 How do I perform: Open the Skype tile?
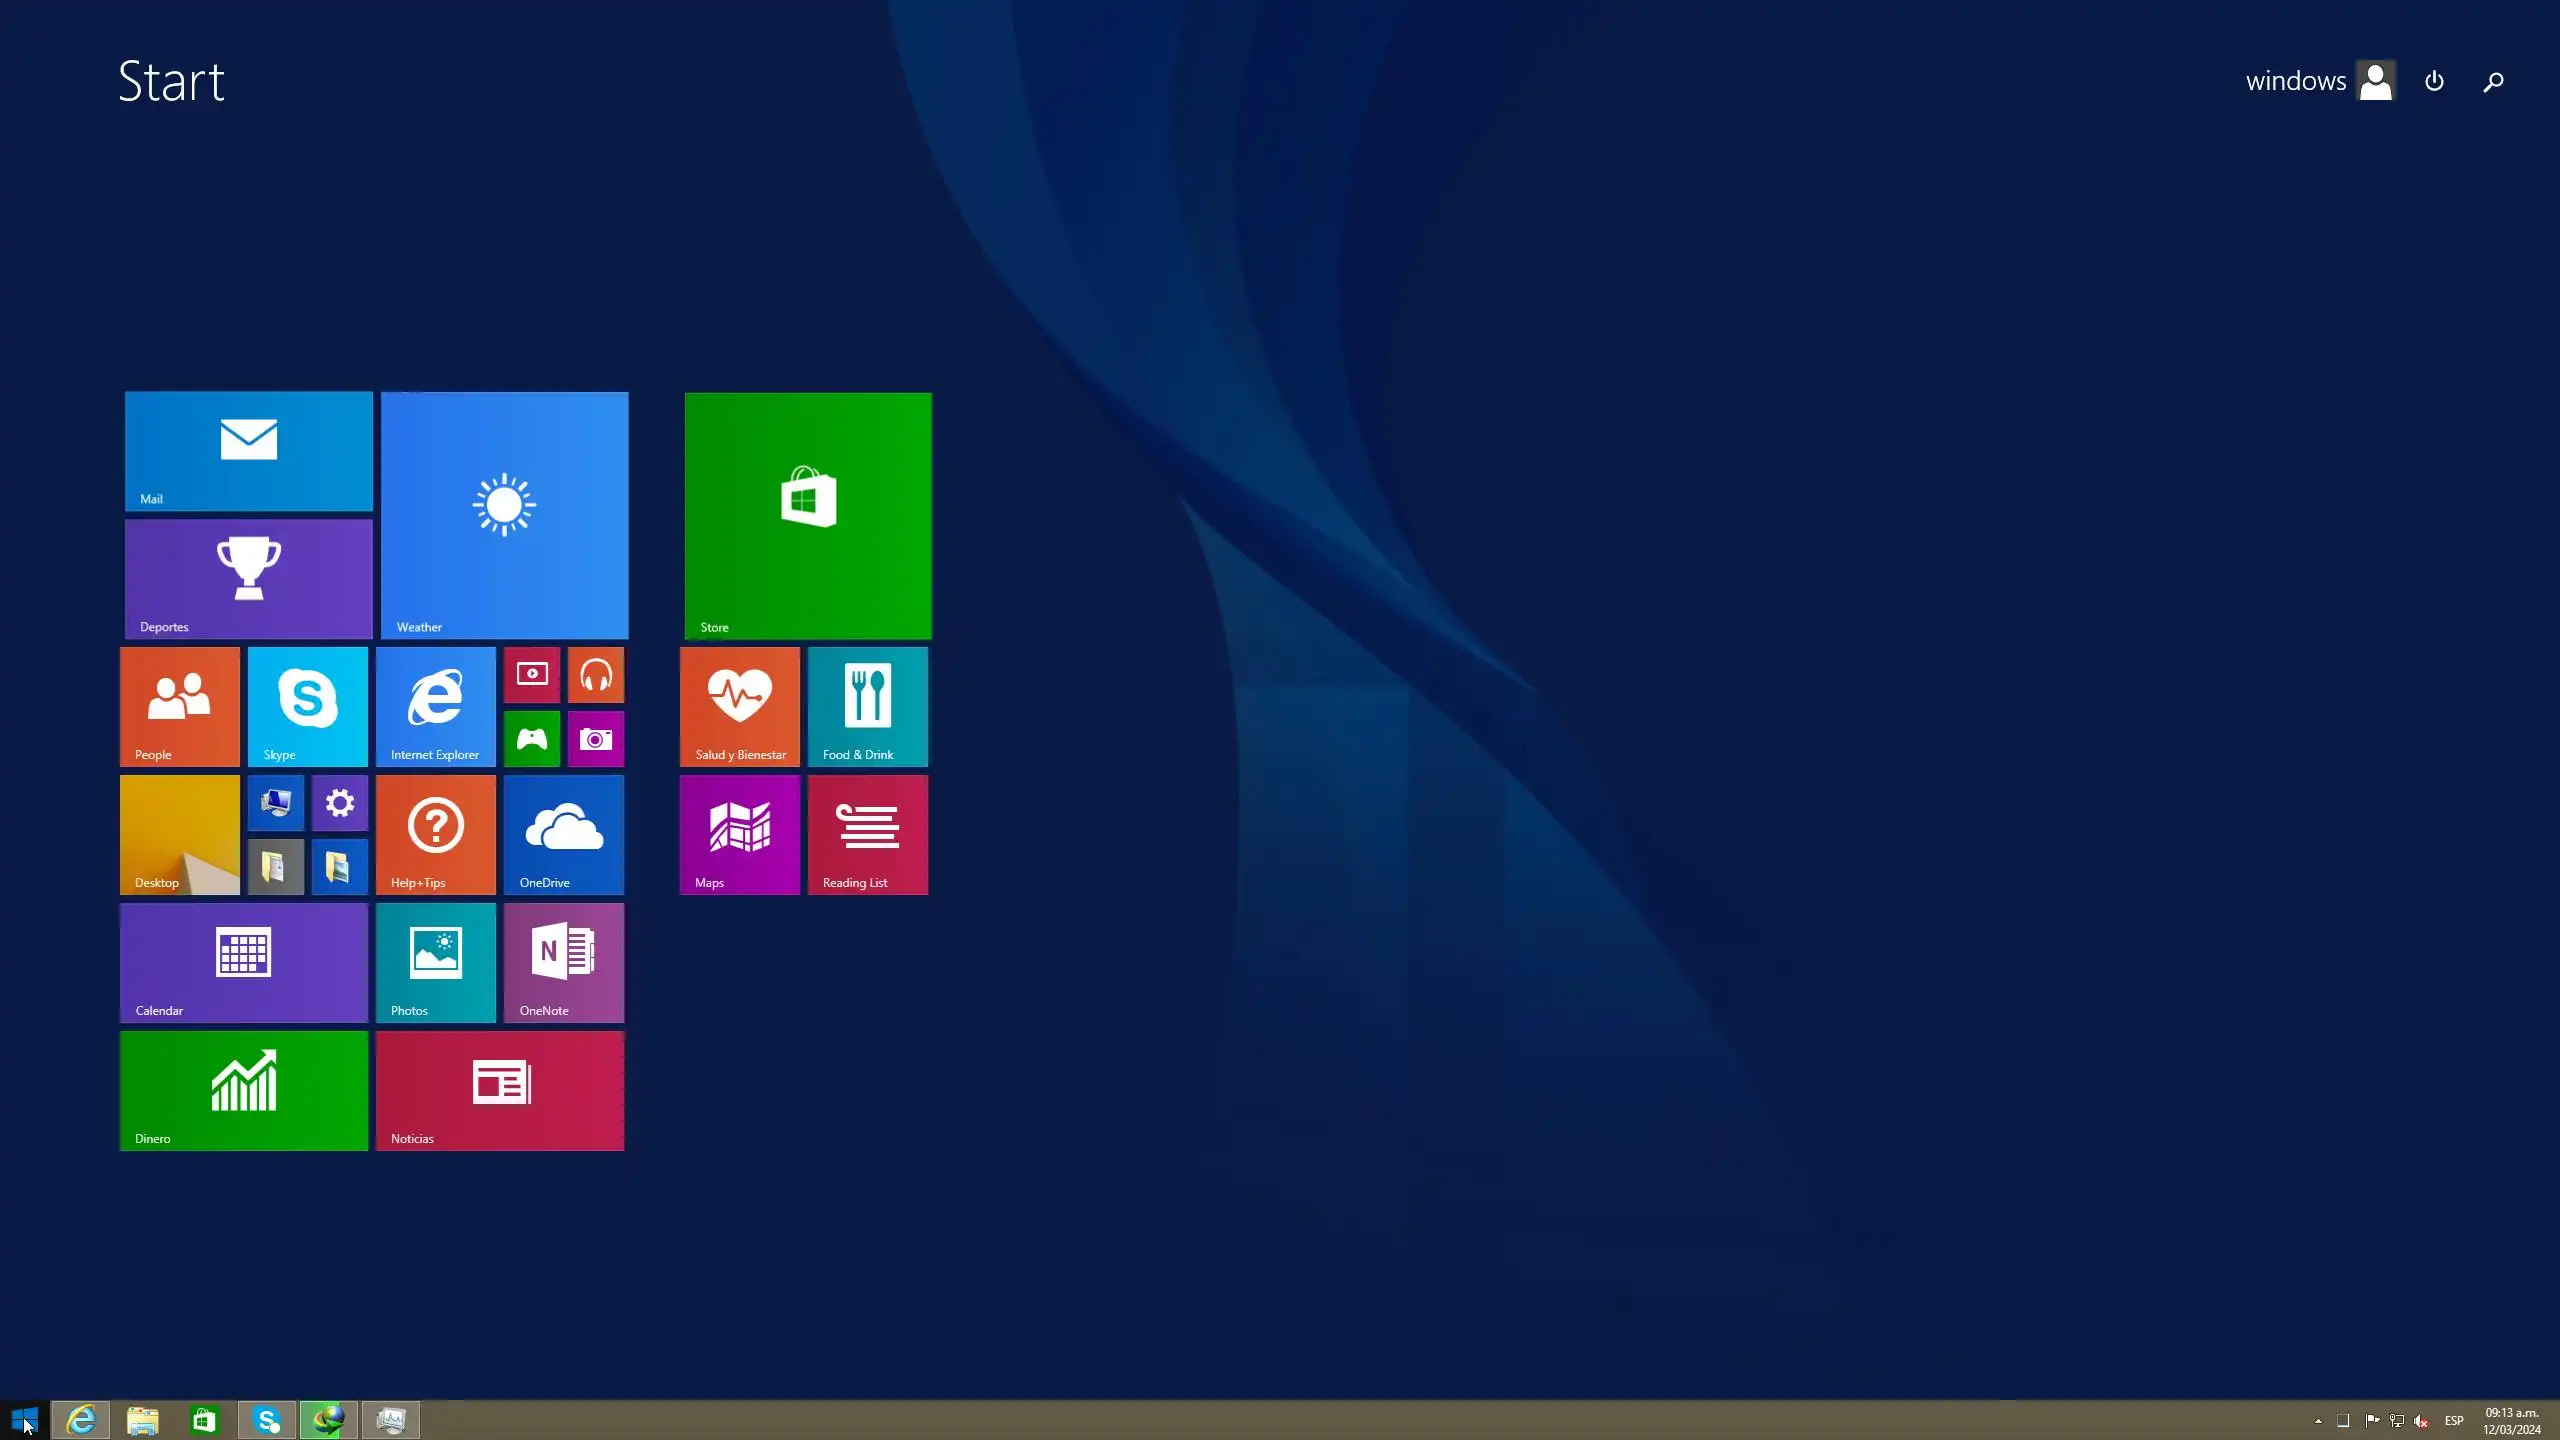307,706
